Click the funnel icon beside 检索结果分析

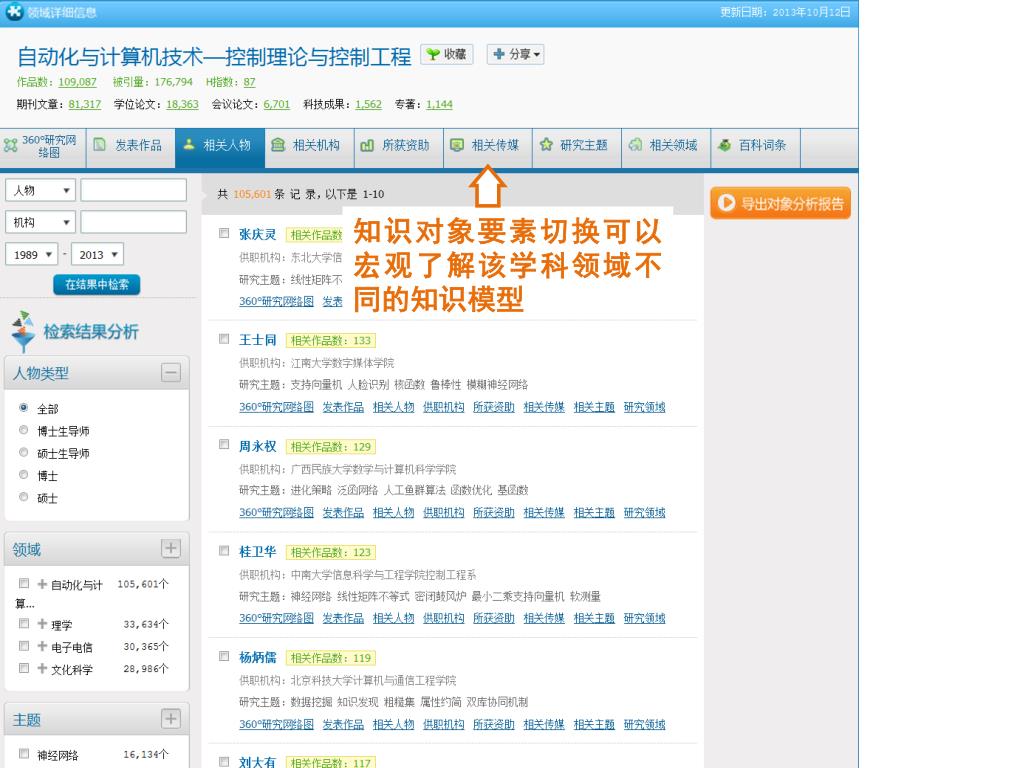24,331
